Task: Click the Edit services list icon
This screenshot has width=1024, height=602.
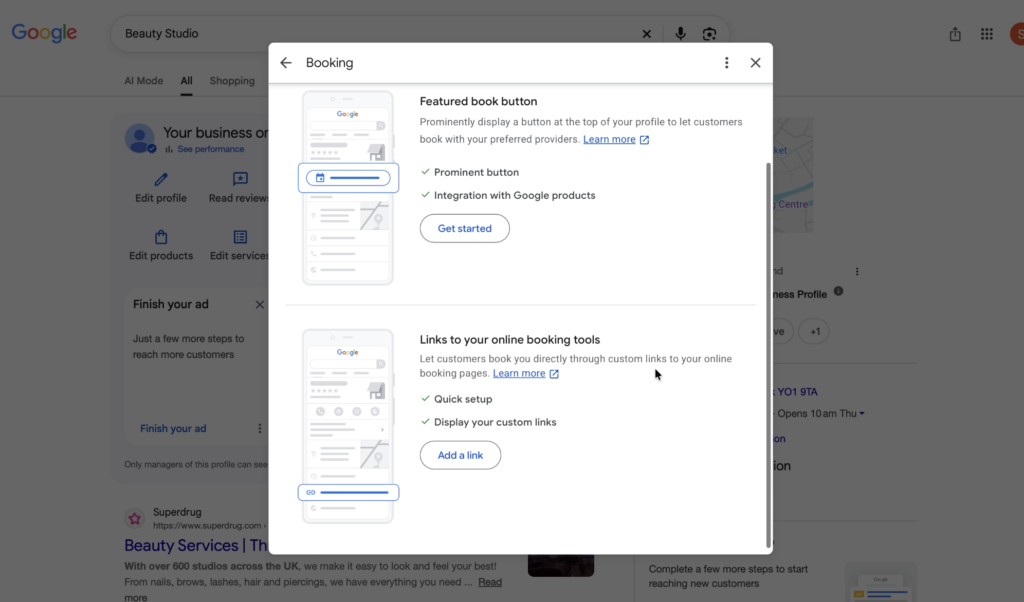Action: pyautogui.click(x=240, y=236)
